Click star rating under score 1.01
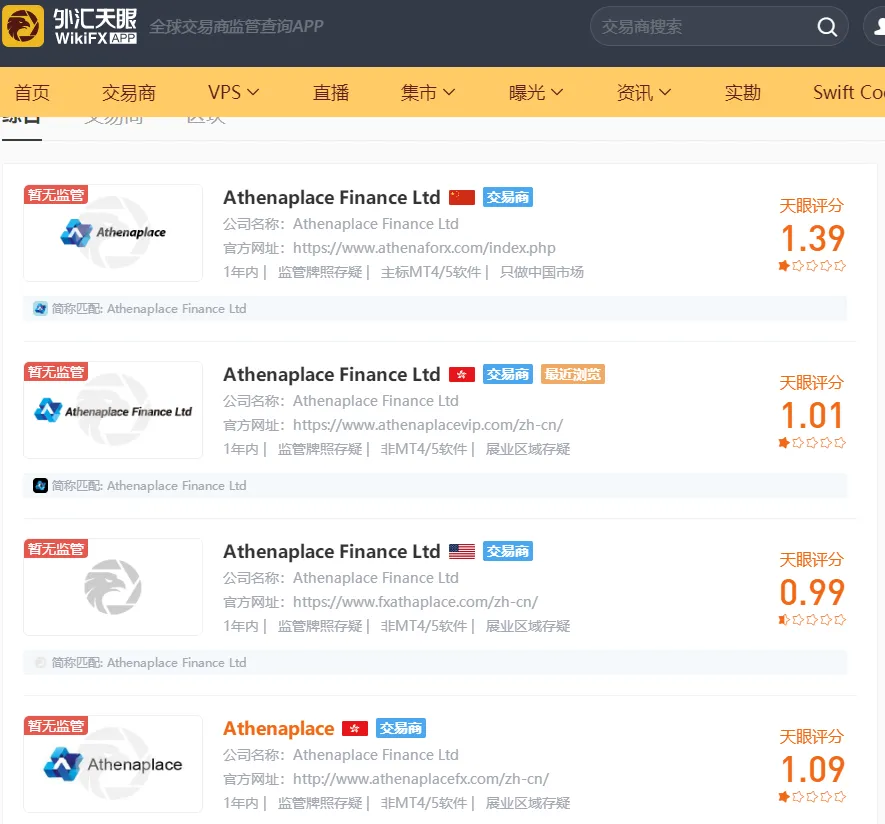This screenshot has height=824, width=885. pos(812,443)
